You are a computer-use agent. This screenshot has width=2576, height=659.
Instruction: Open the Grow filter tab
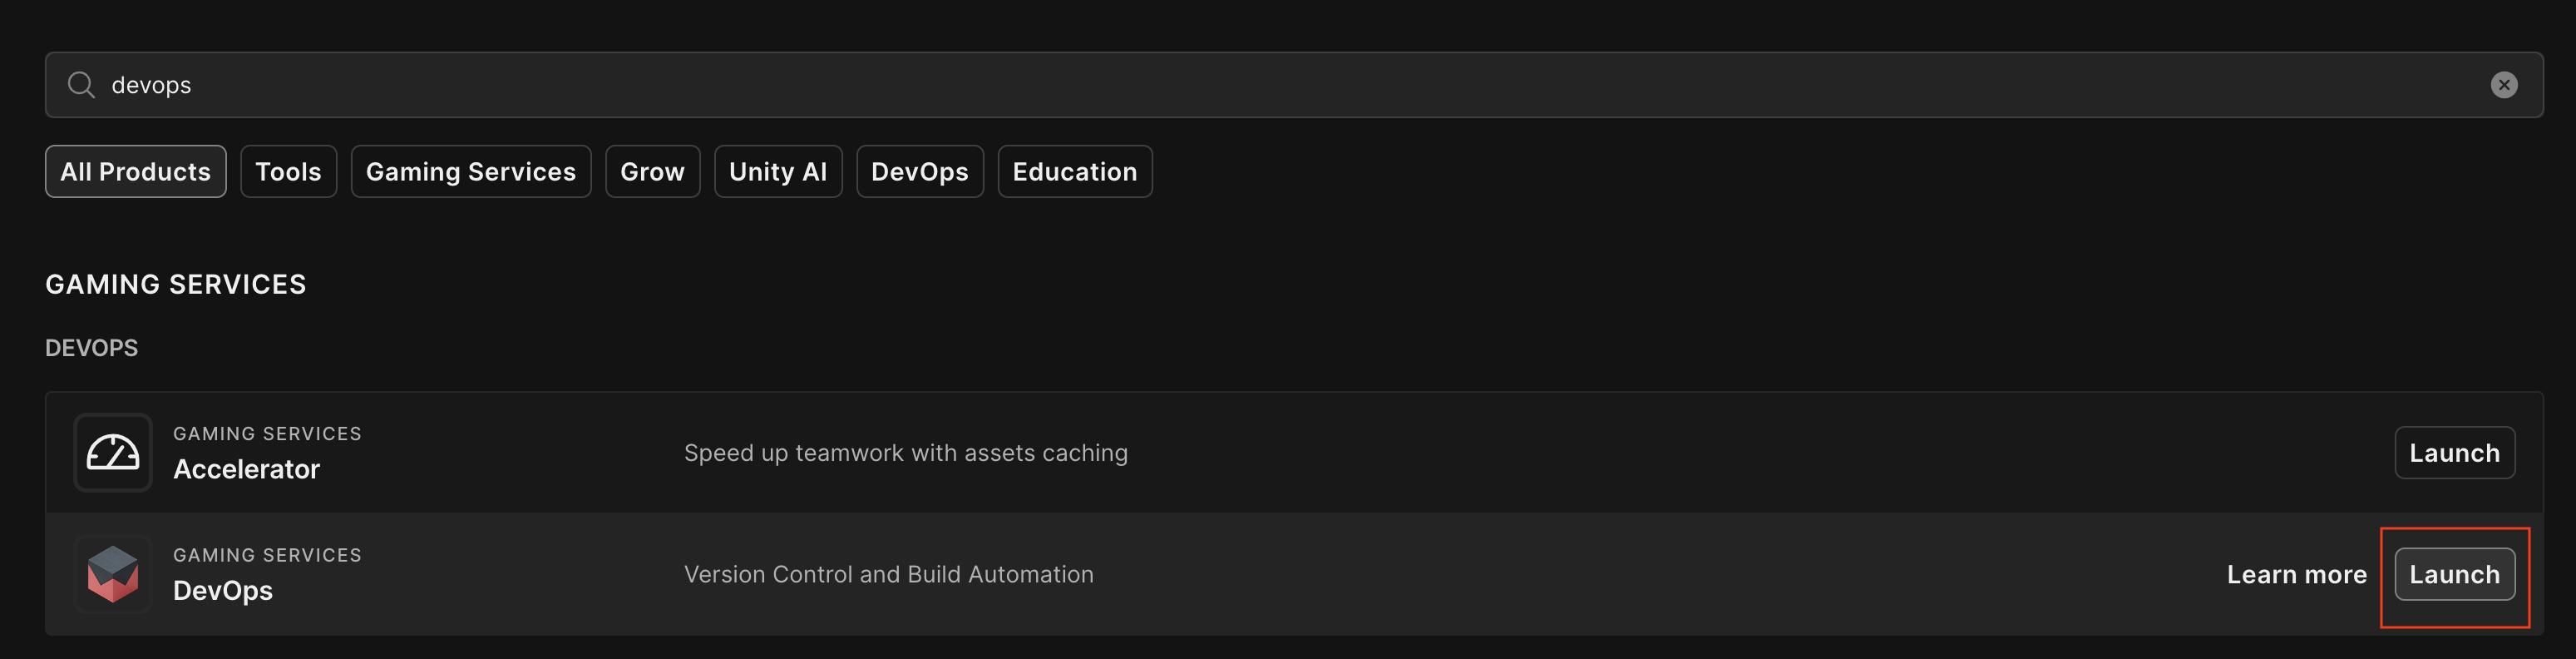click(652, 172)
